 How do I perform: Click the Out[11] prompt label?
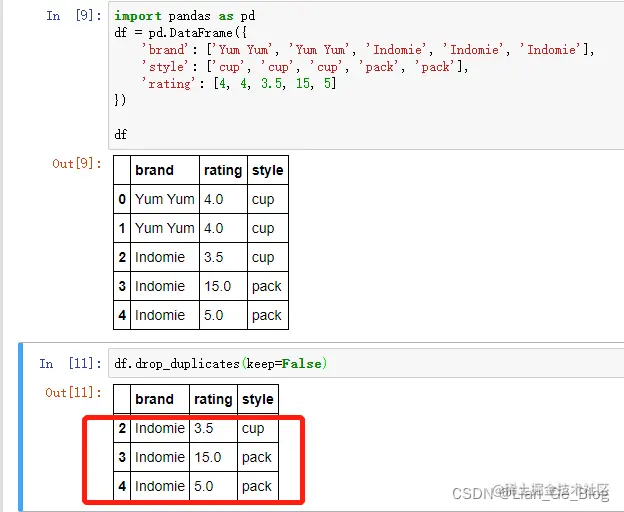(73, 393)
